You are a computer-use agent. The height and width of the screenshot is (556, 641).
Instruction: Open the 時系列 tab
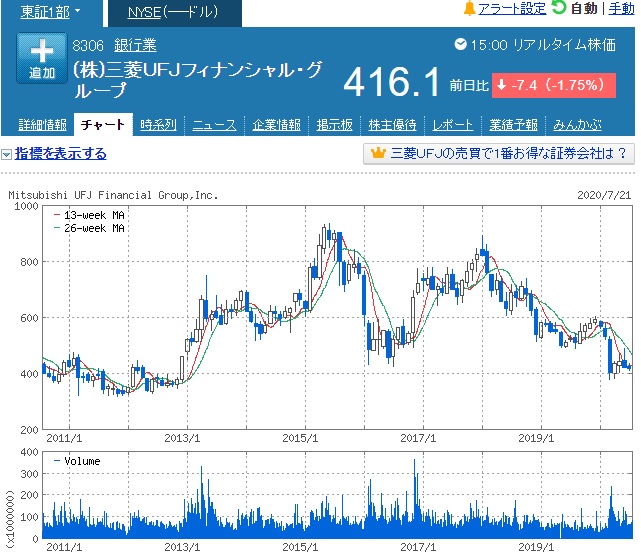158,125
